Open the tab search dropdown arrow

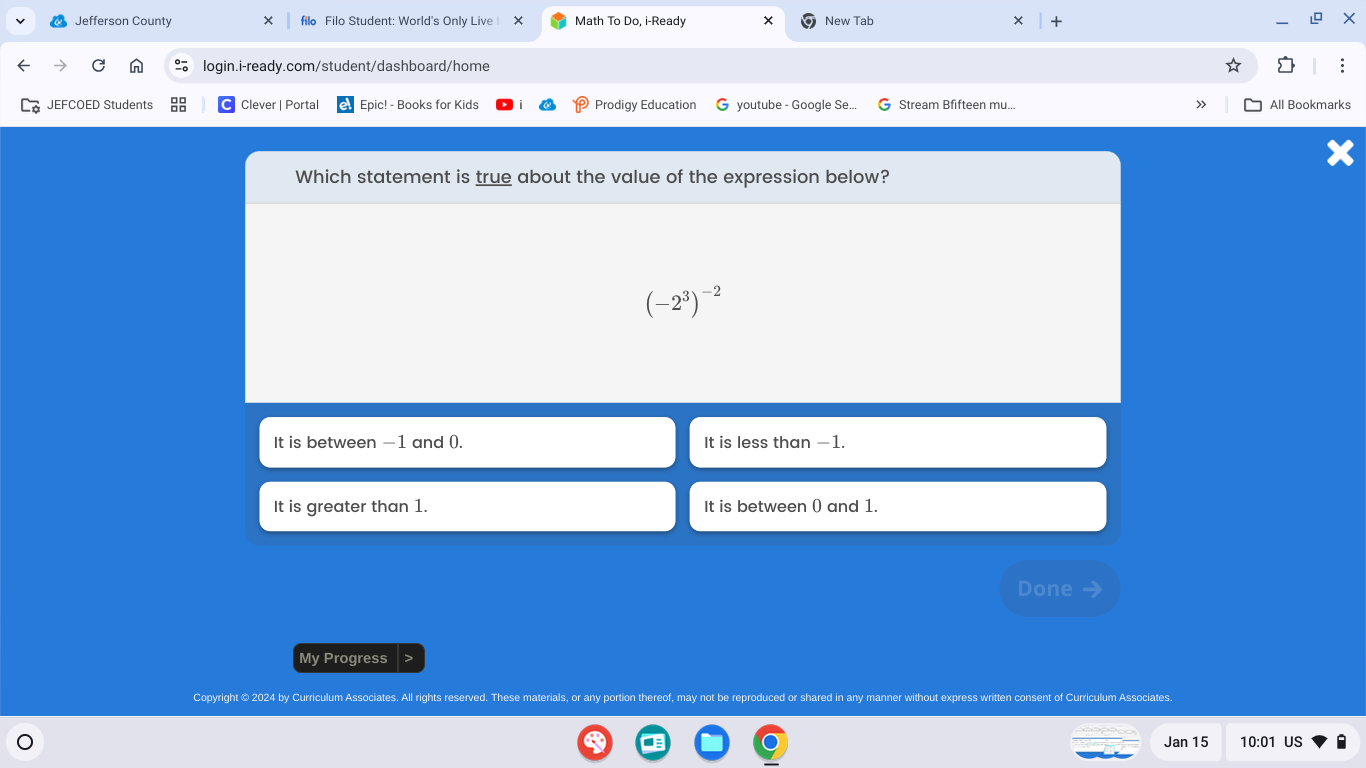20,21
